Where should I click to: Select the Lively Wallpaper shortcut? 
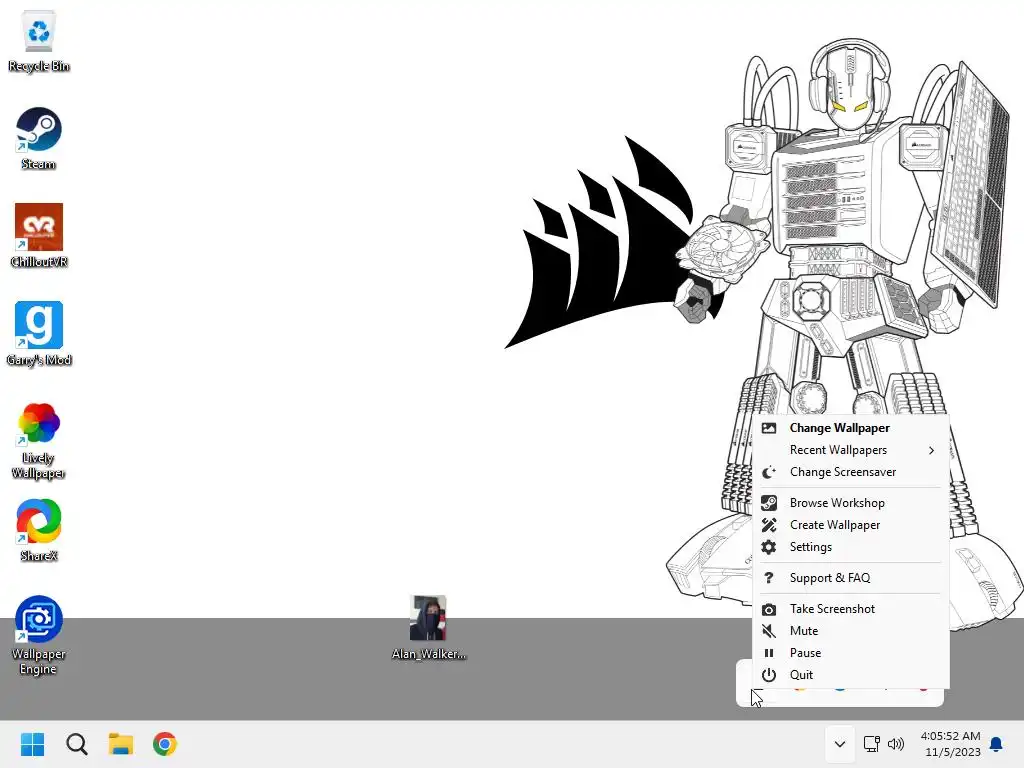[x=39, y=441]
